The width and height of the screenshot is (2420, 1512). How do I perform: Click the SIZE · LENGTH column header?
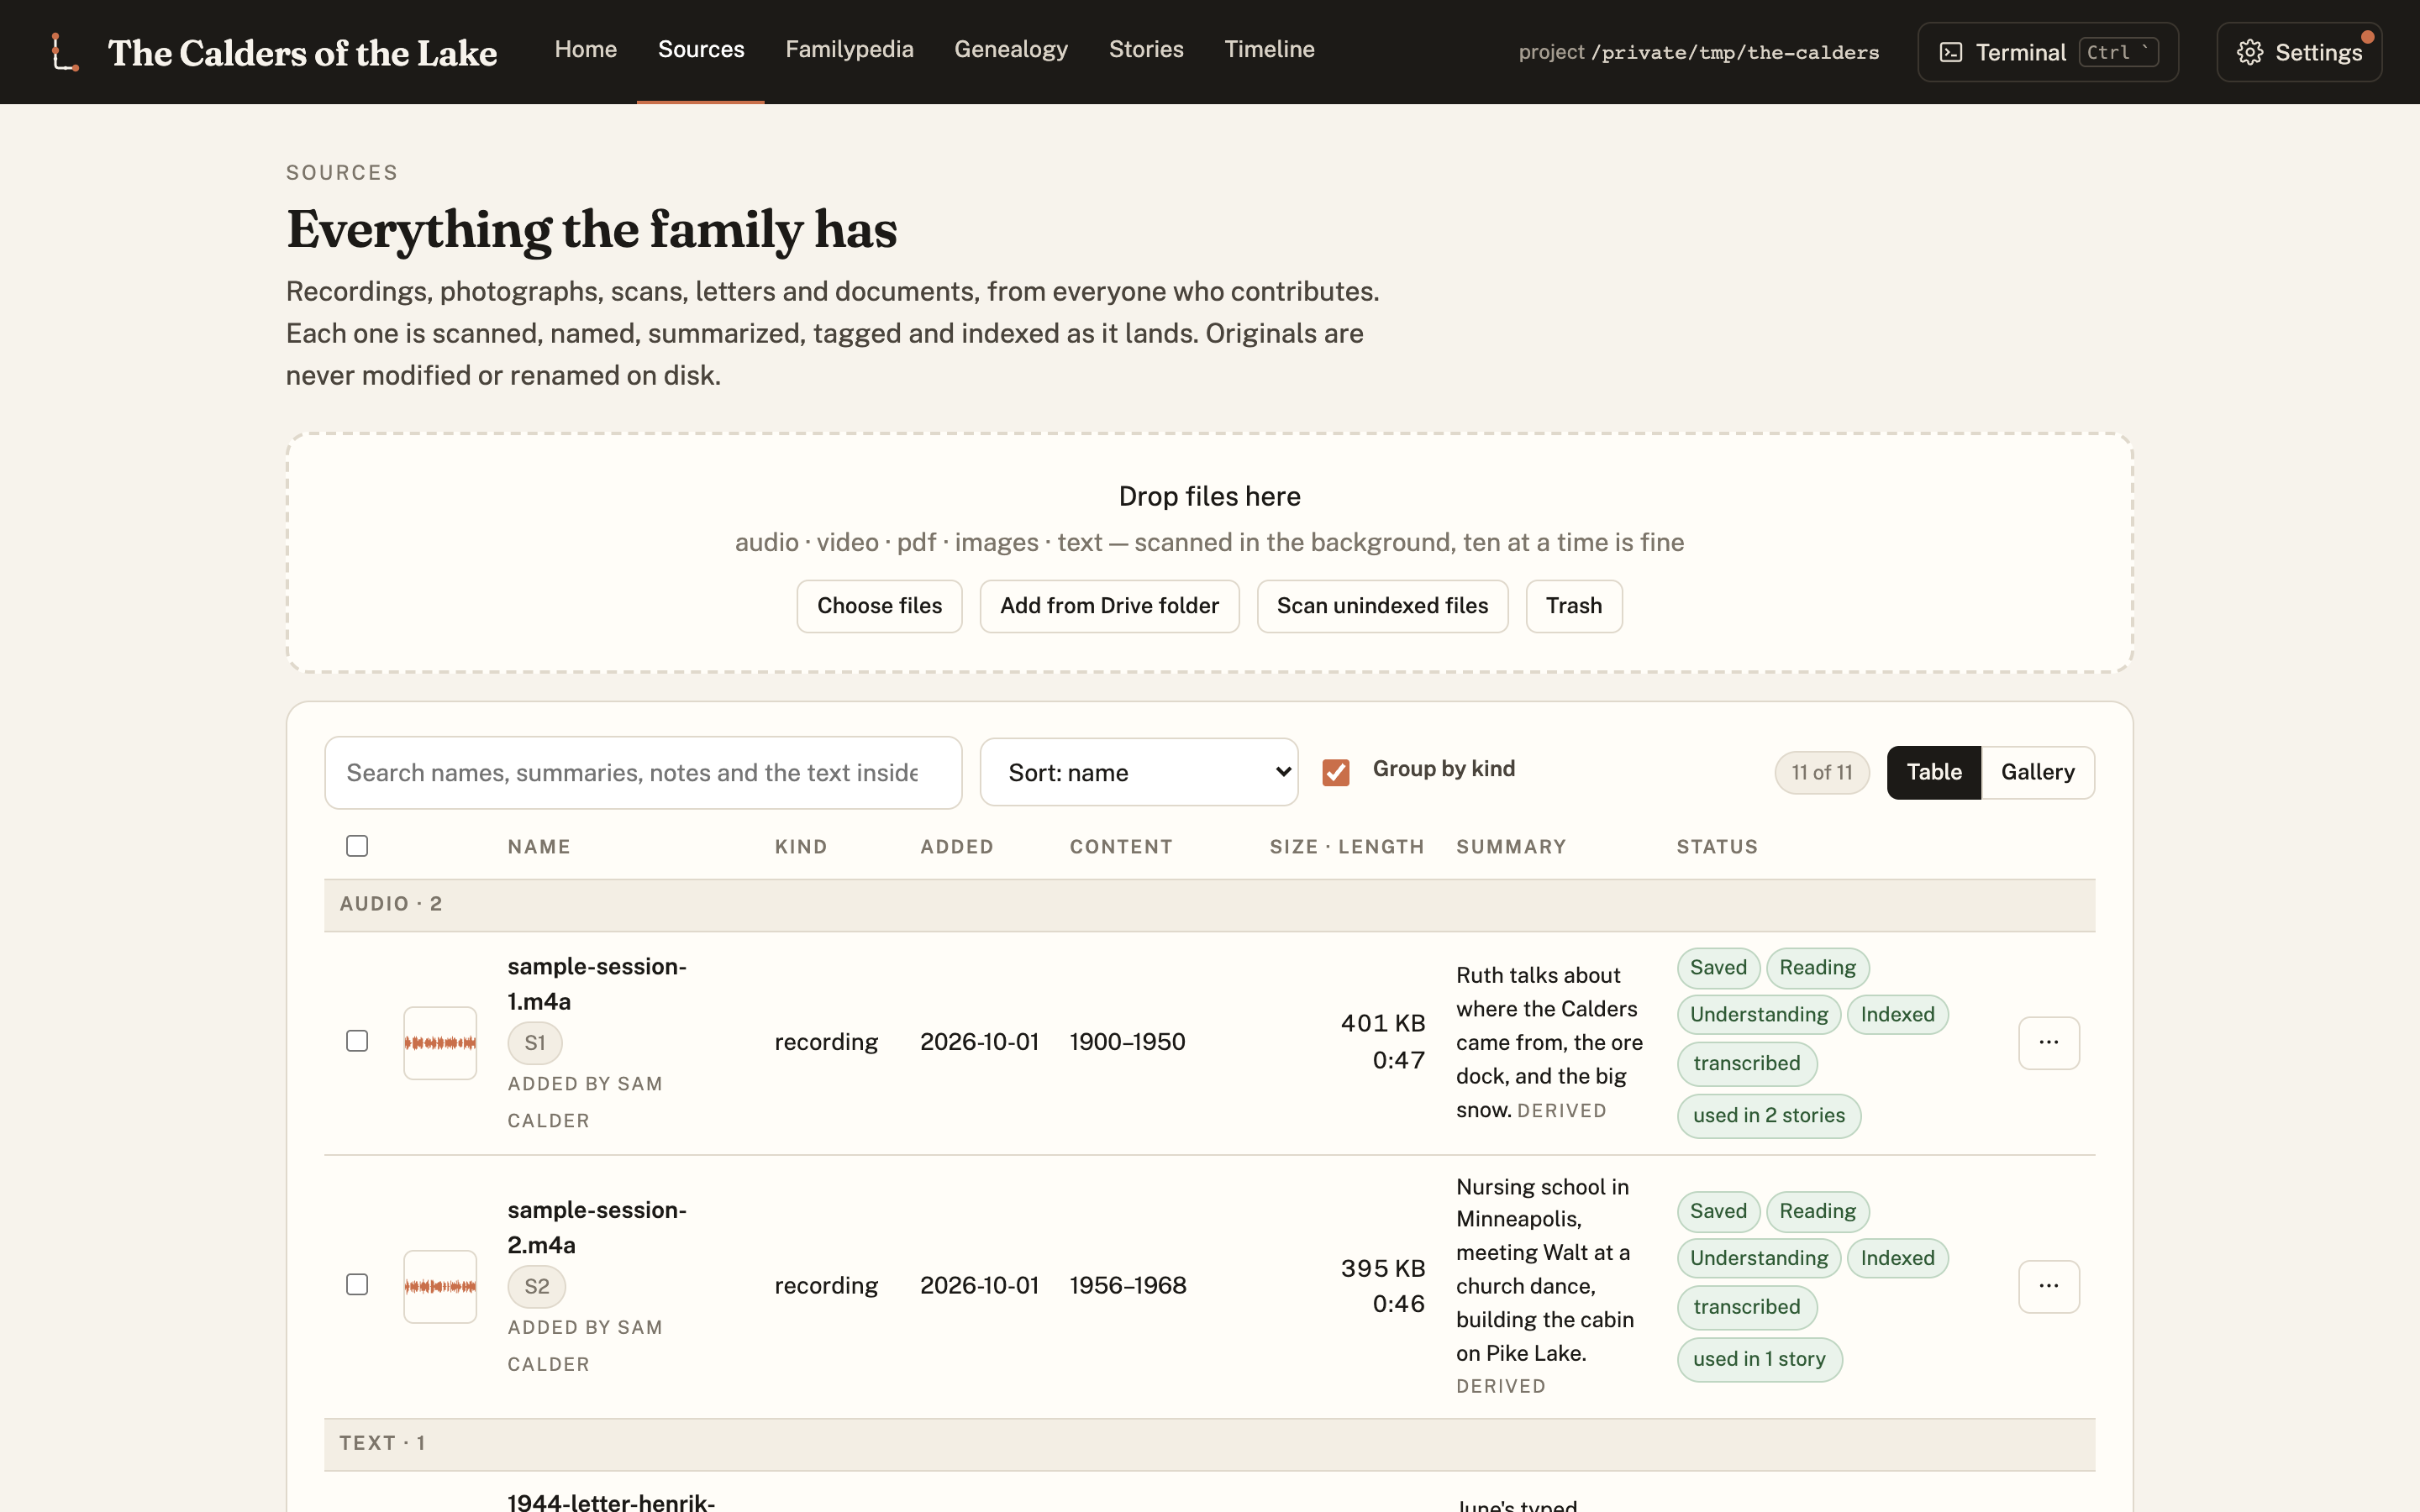point(1347,847)
